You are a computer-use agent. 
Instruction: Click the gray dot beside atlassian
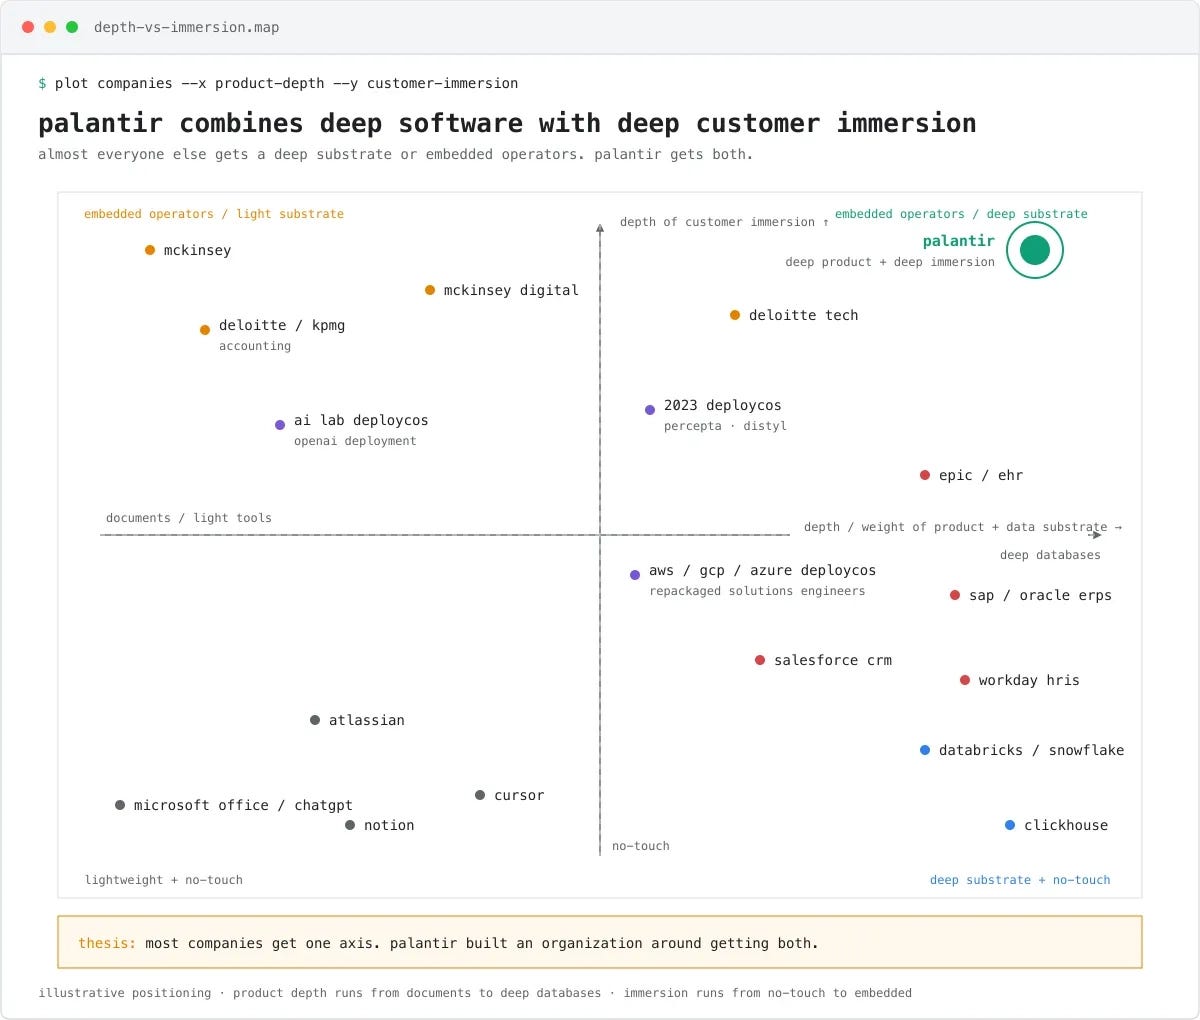click(315, 720)
